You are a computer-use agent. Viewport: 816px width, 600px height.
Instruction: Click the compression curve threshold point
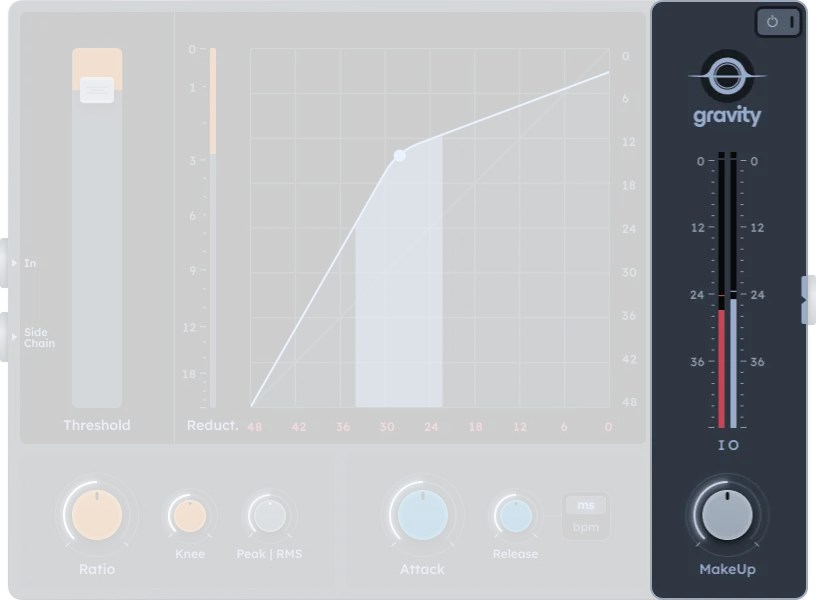[x=400, y=156]
